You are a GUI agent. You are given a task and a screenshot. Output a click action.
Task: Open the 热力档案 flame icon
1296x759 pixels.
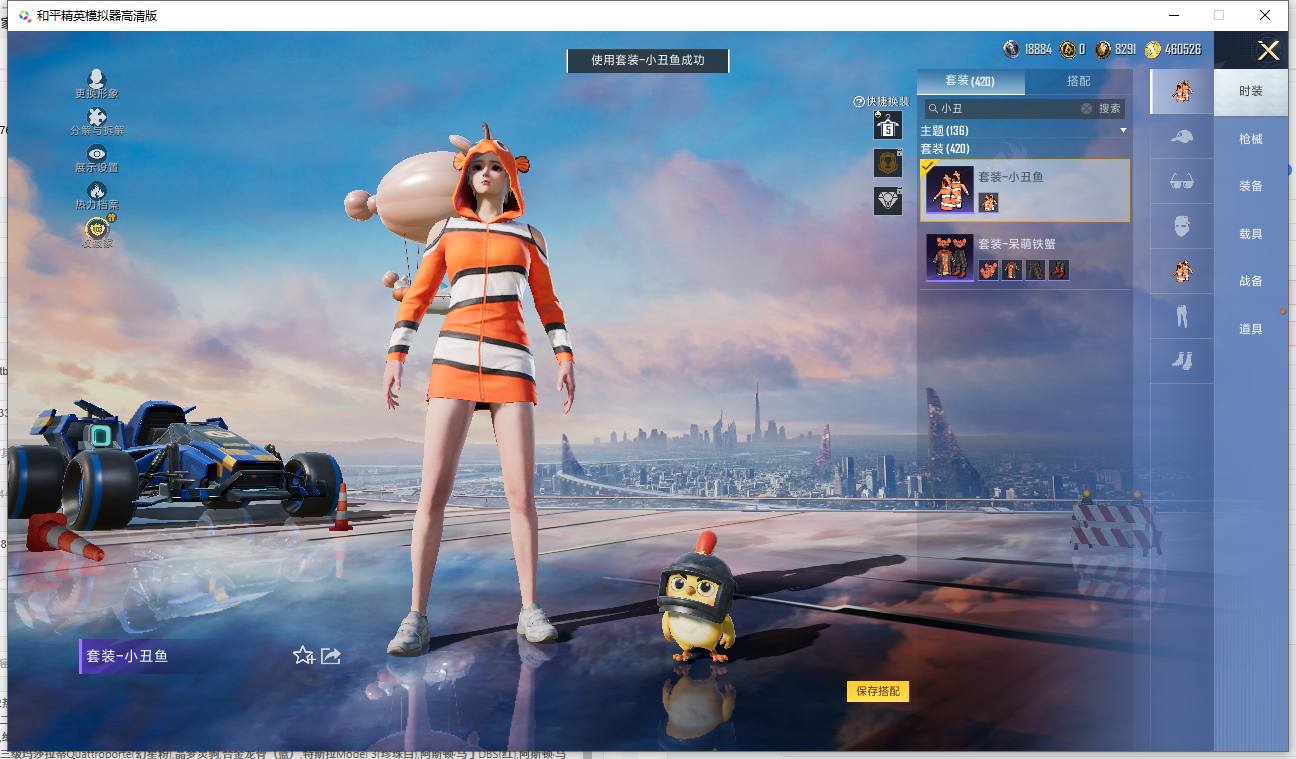(x=97, y=190)
